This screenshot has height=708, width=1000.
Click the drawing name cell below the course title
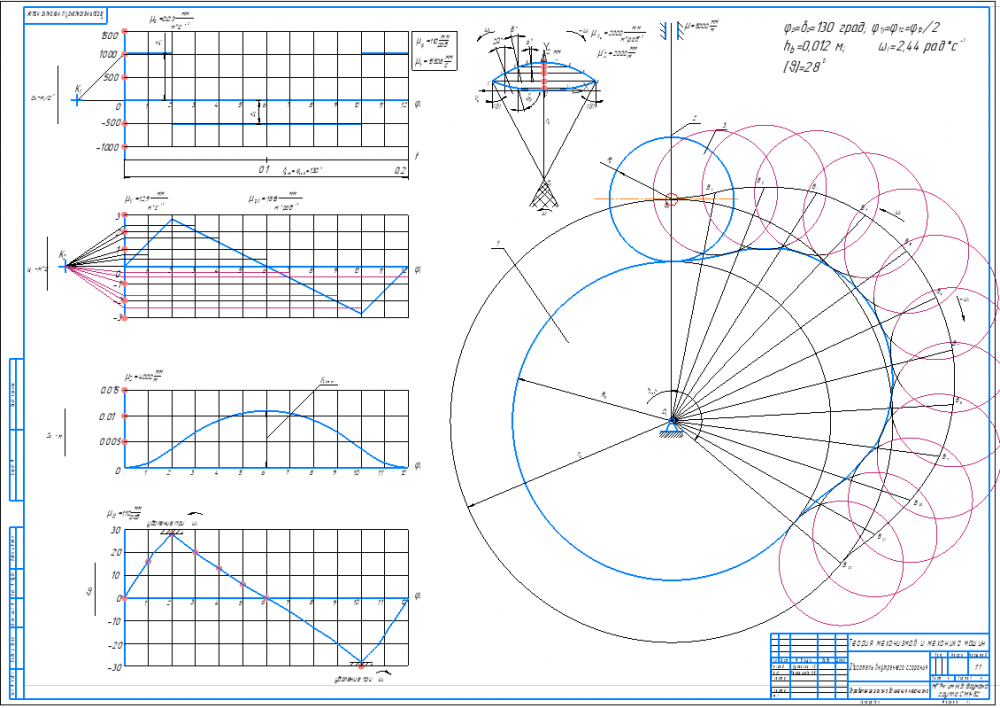[x=888, y=667]
